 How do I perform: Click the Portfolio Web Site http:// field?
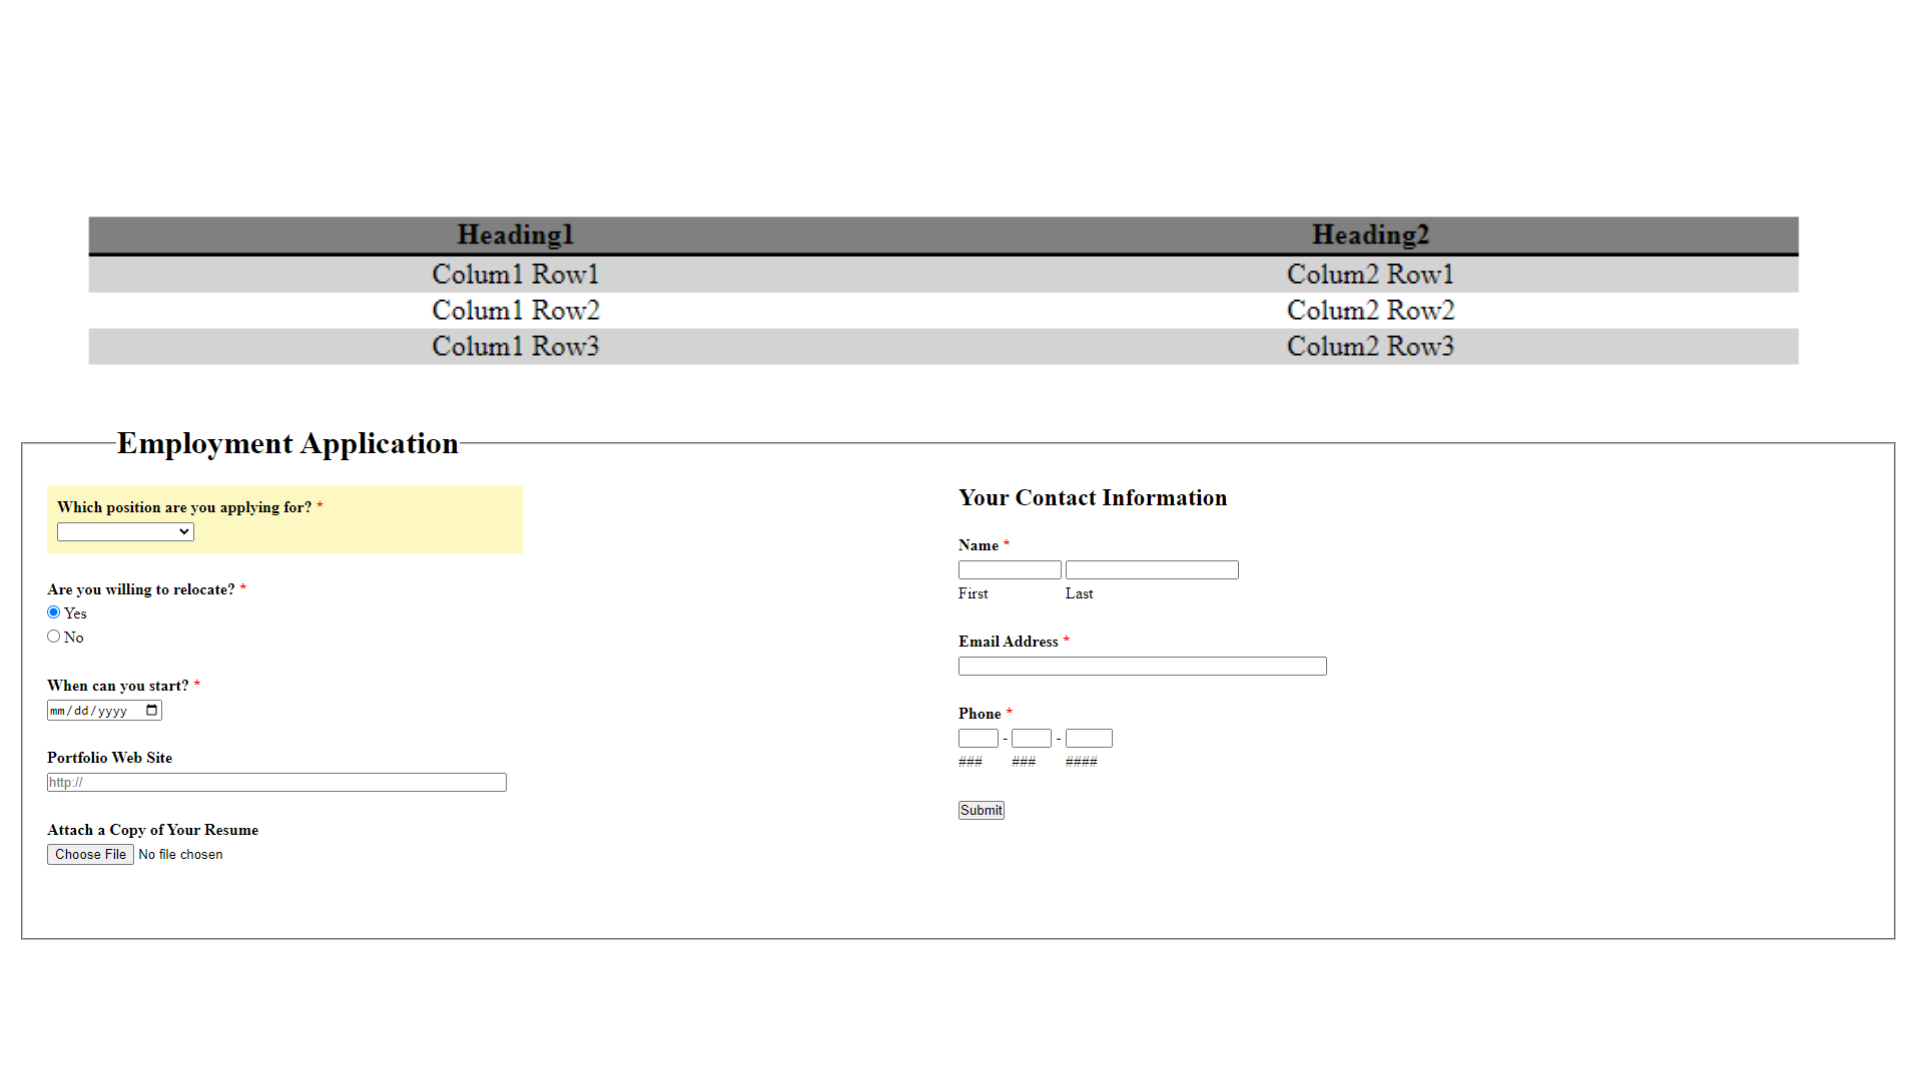pos(276,782)
